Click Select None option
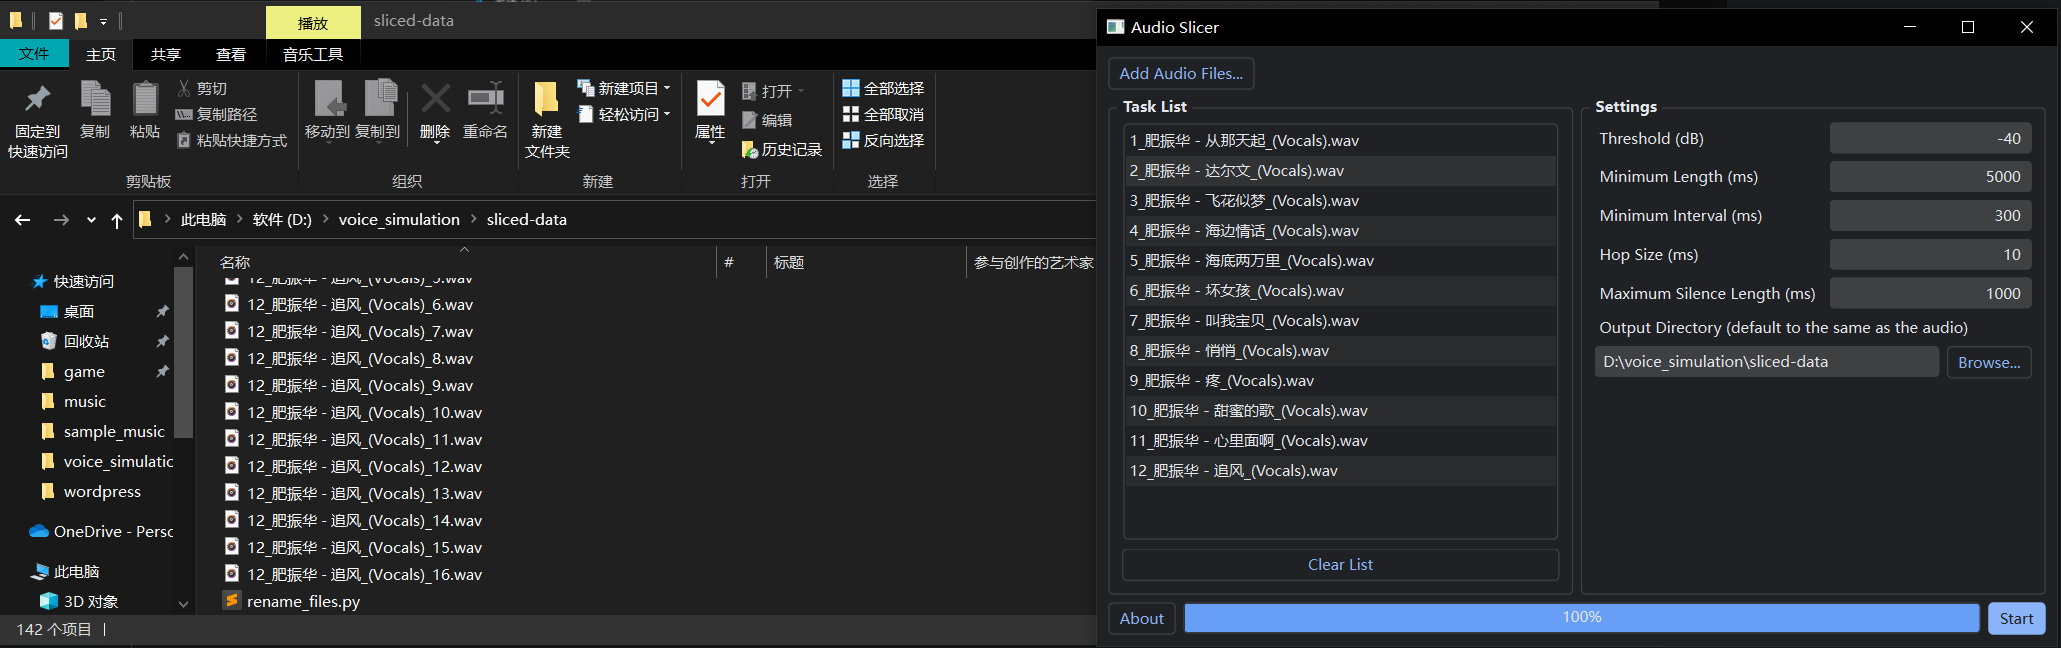The image size is (2061, 648). click(x=883, y=115)
